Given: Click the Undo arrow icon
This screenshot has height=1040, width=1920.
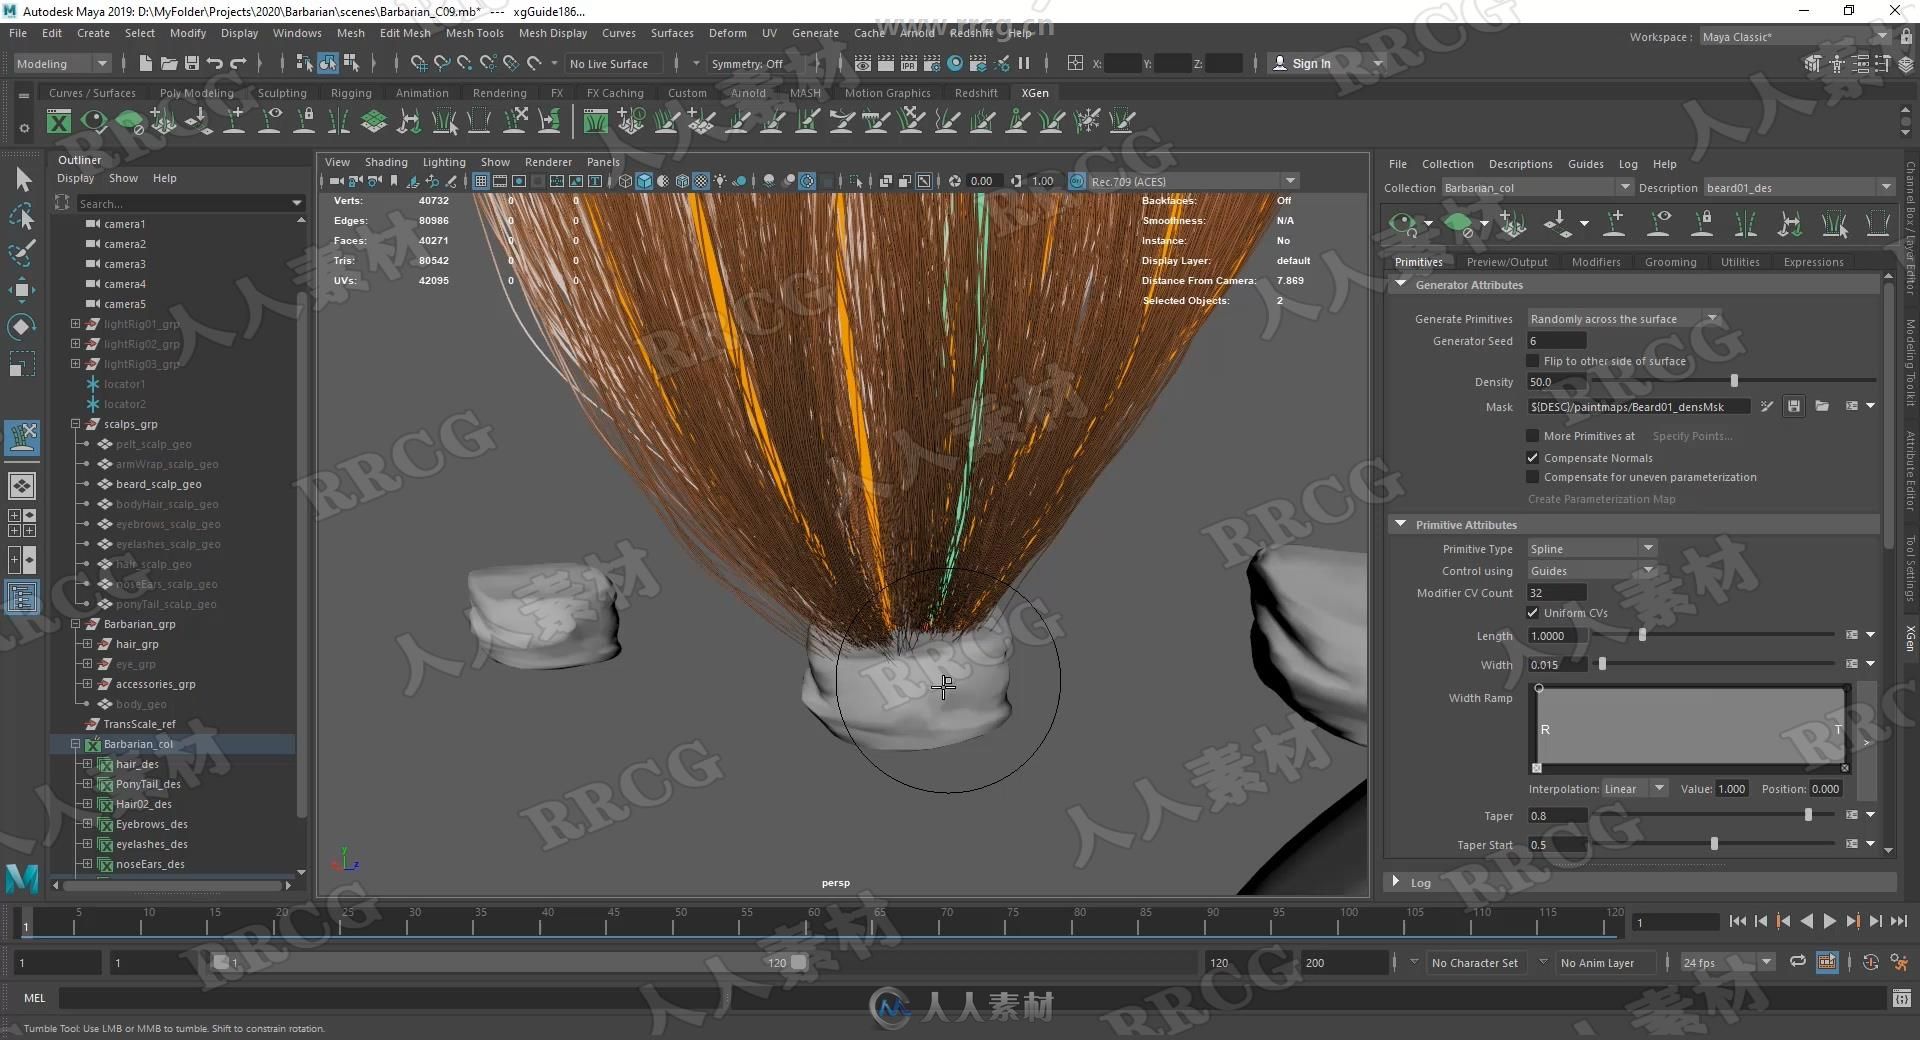Looking at the screenshot, I should pos(214,64).
